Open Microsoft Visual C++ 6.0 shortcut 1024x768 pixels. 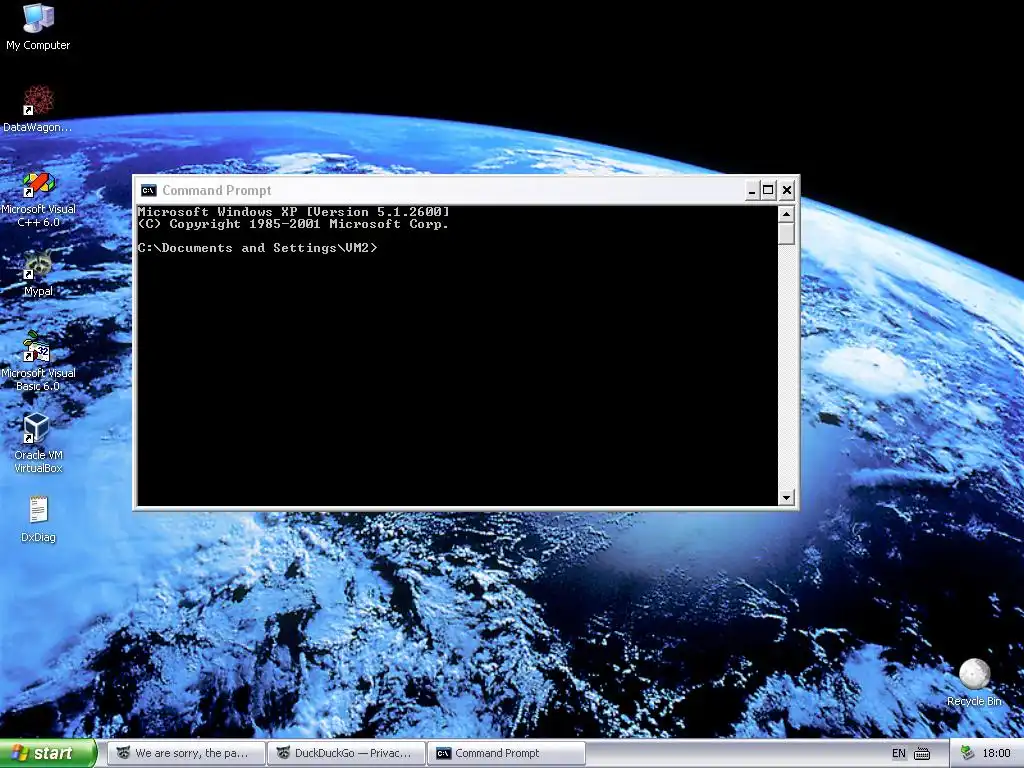38,199
